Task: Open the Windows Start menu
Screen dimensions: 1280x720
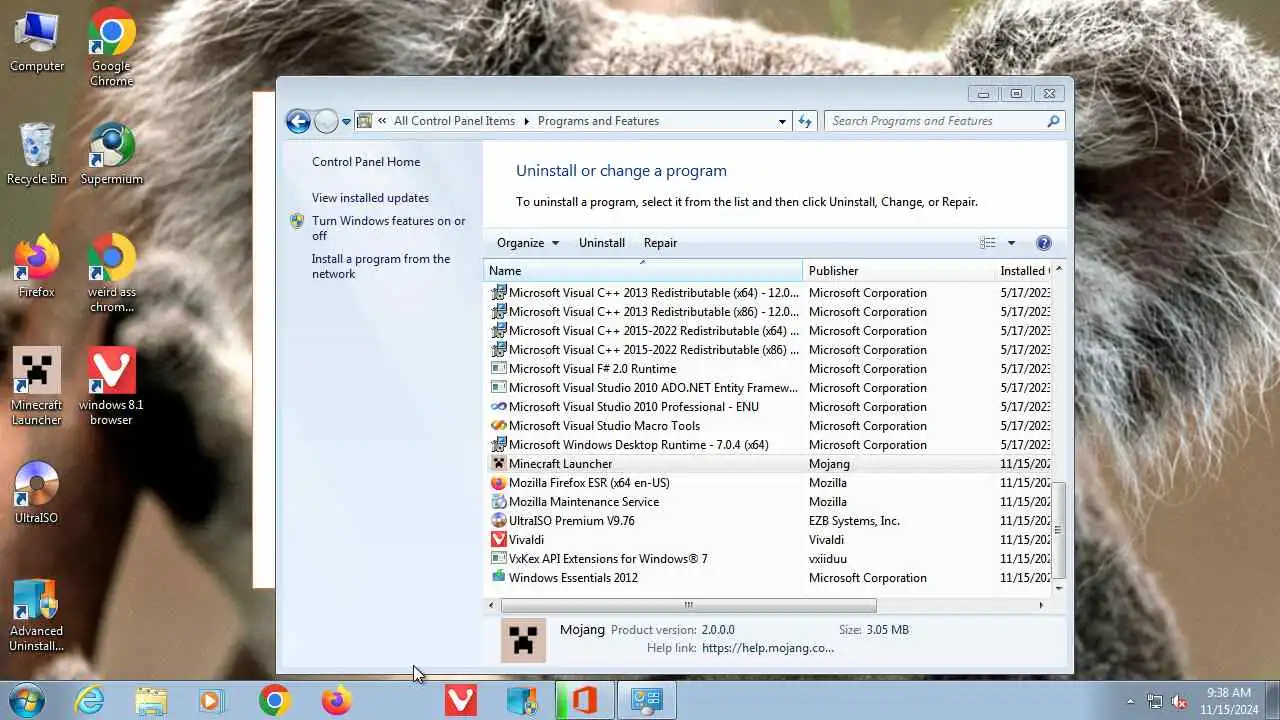Action: click(27, 700)
